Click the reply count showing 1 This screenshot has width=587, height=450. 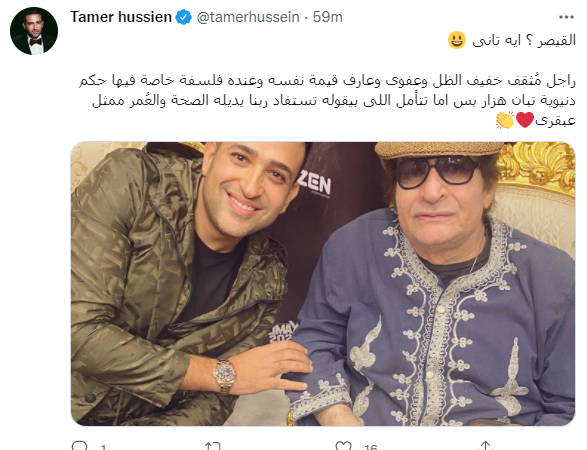point(103,447)
